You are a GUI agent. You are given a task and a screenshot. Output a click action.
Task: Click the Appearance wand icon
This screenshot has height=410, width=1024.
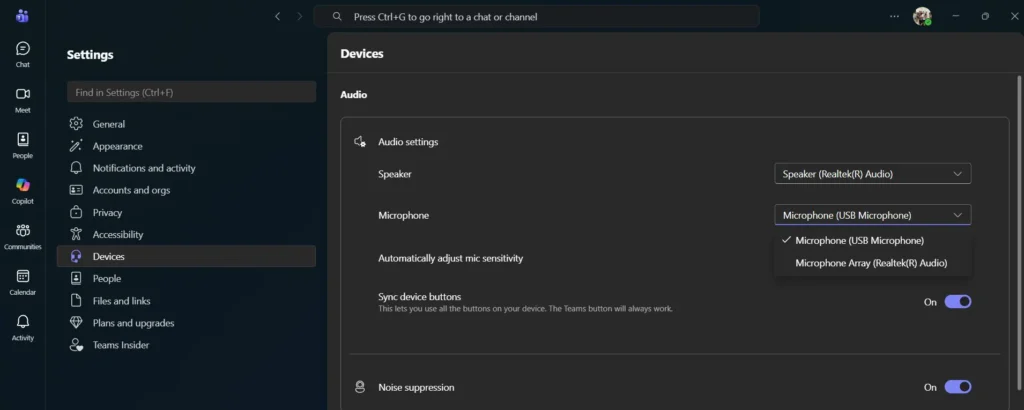tap(76, 146)
